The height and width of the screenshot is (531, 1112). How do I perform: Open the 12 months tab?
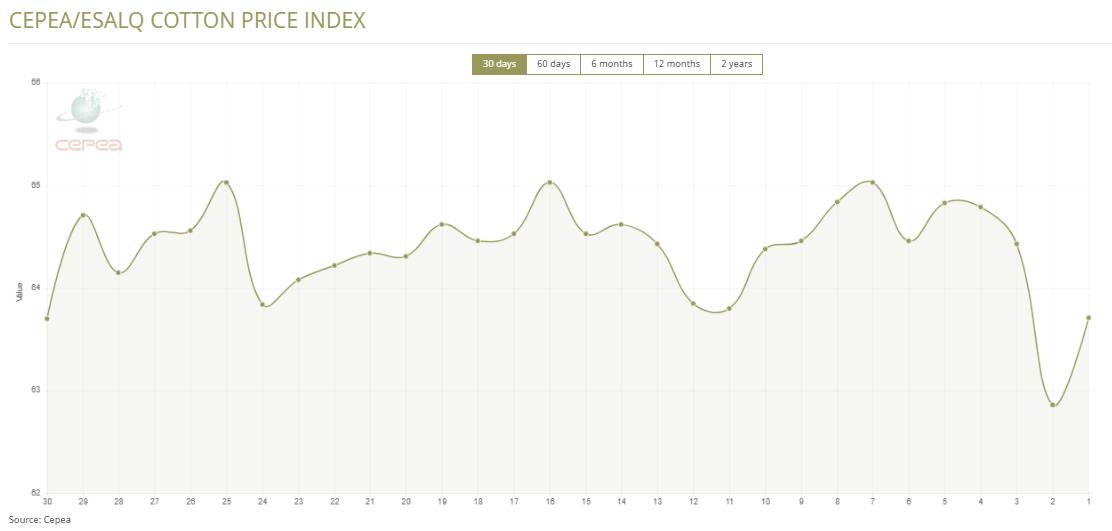coord(676,64)
